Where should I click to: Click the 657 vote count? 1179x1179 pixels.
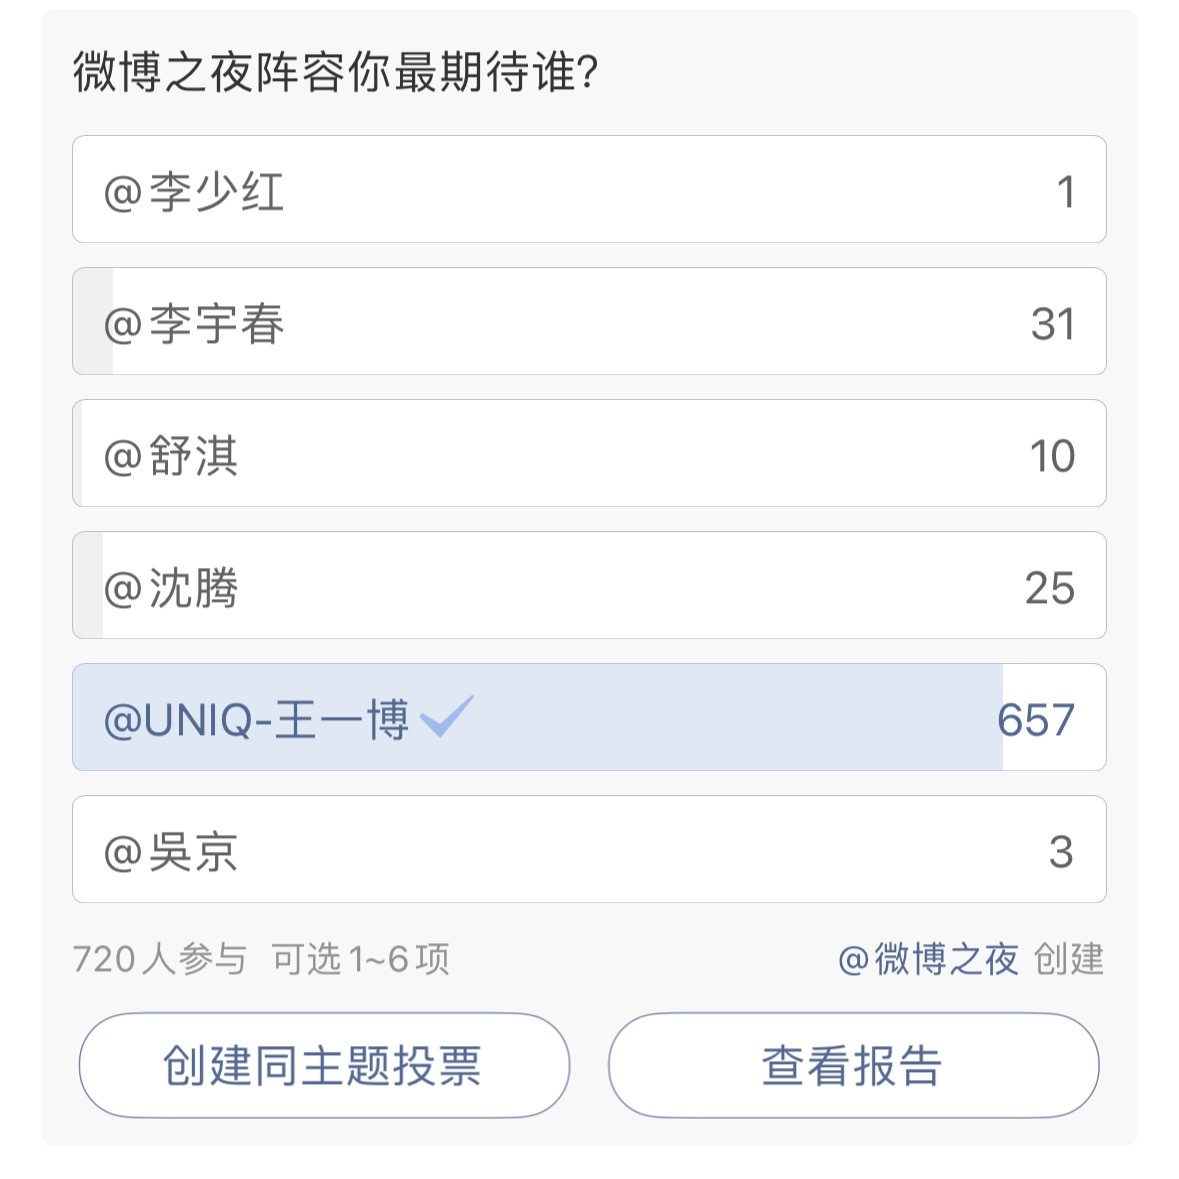tap(1036, 720)
